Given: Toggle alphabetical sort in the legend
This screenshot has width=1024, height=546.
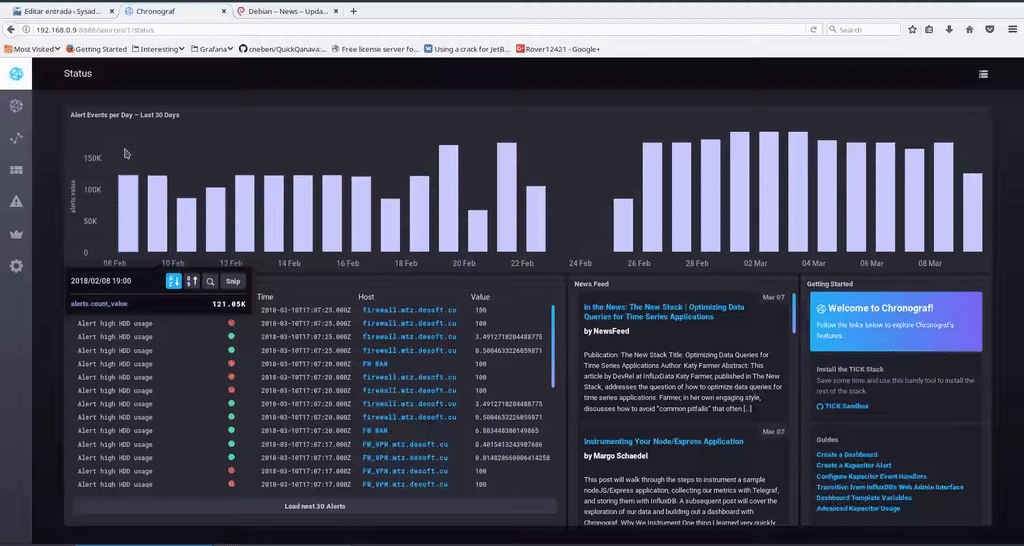Looking at the screenshot, I should [x=174, y=281].
